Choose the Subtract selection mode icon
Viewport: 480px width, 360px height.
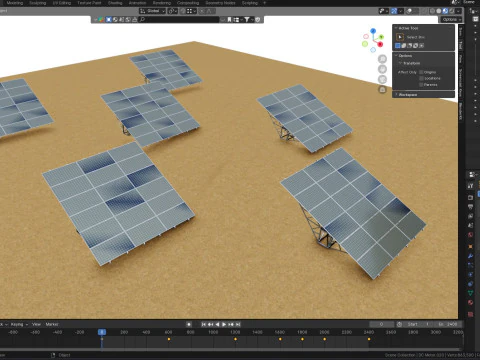click(410, 45)
